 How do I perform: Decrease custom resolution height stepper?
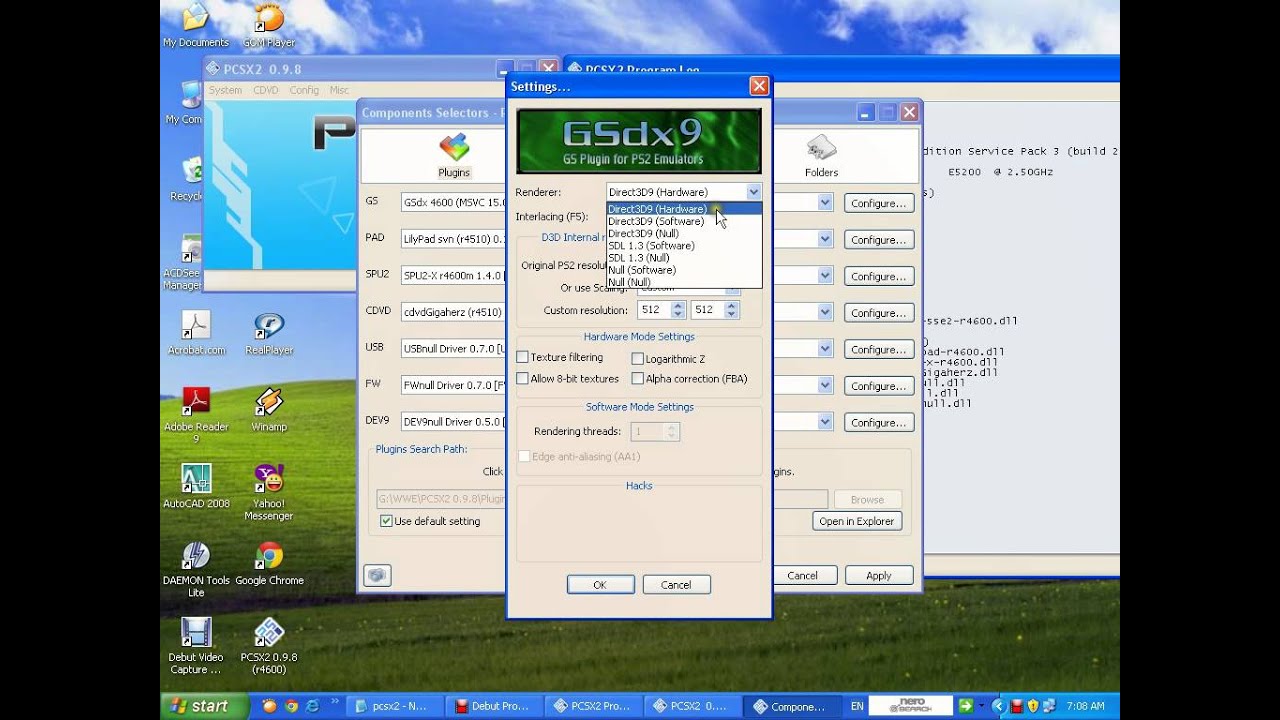(731, 315)
